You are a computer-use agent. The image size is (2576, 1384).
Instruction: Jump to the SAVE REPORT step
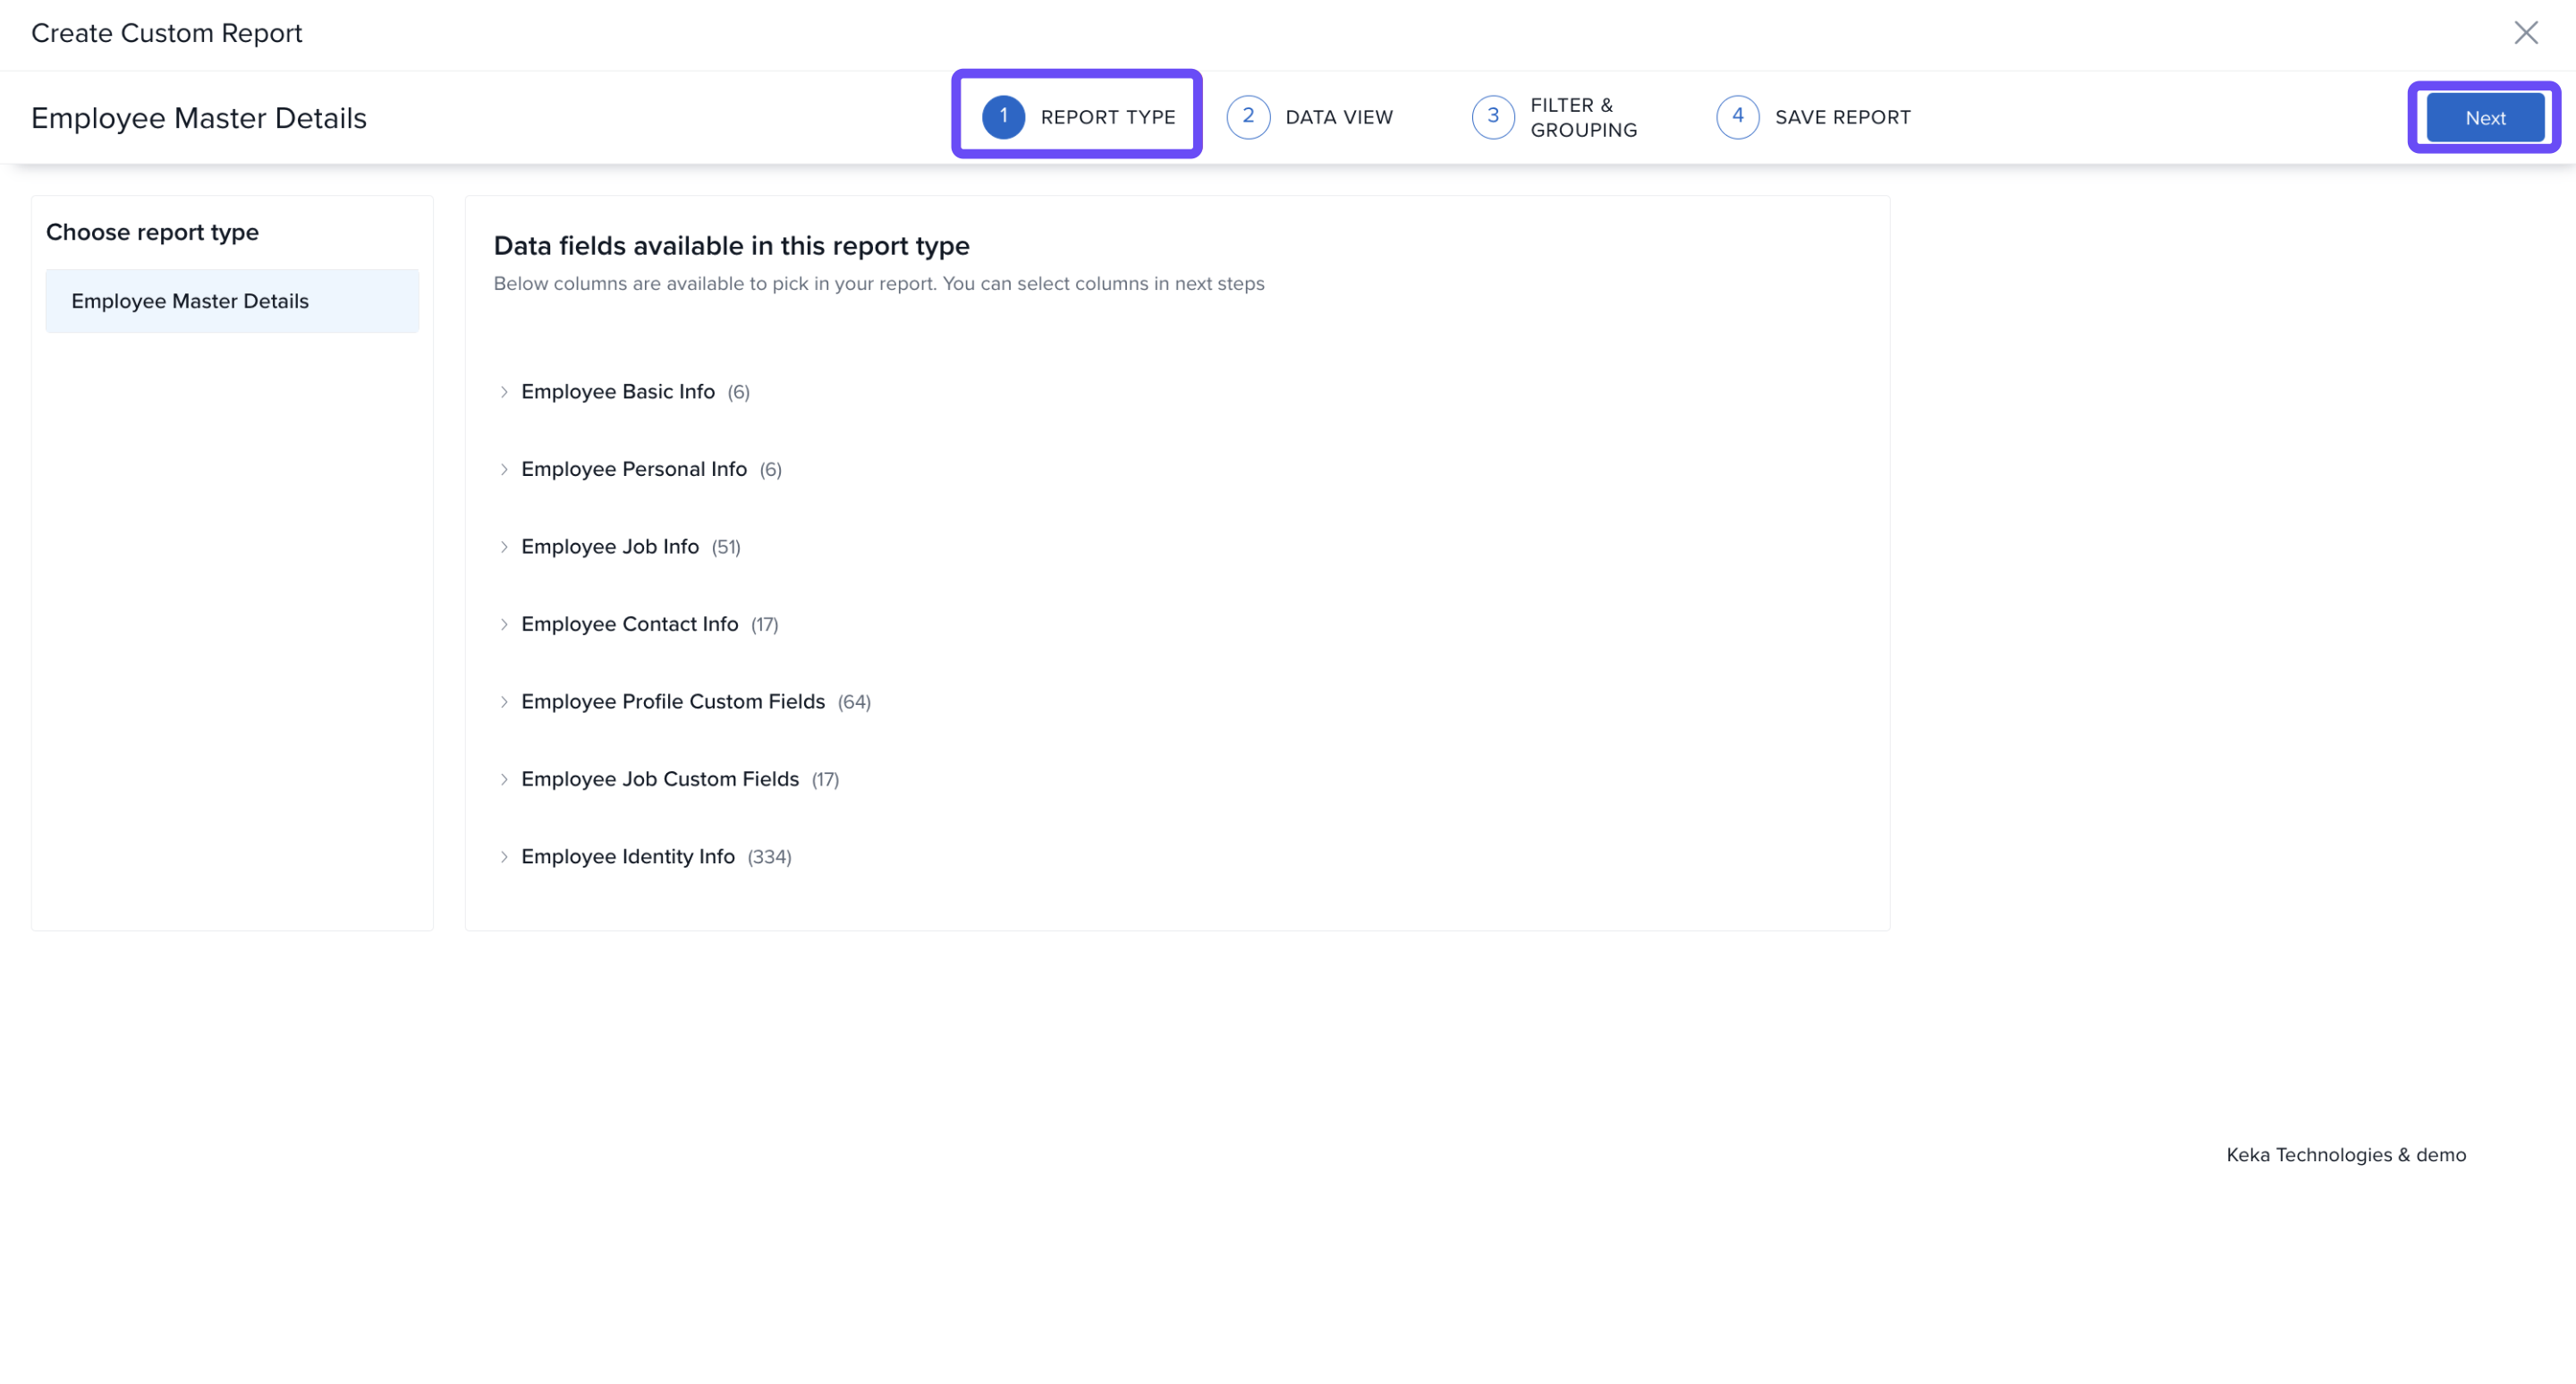coord(1842,117)
